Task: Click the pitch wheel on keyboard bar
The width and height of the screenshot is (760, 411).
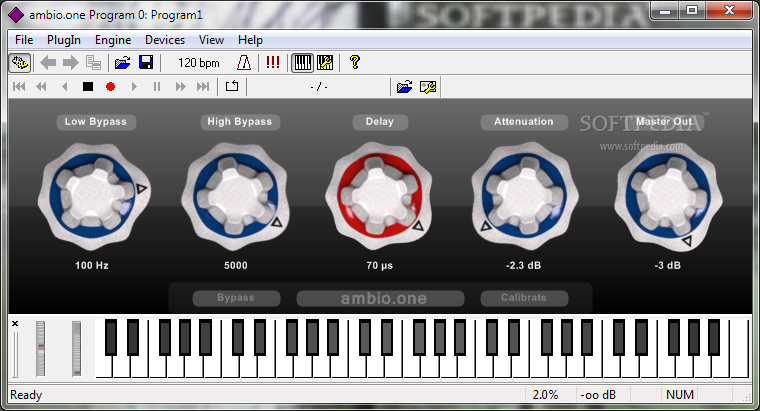Action: point(40,348)
